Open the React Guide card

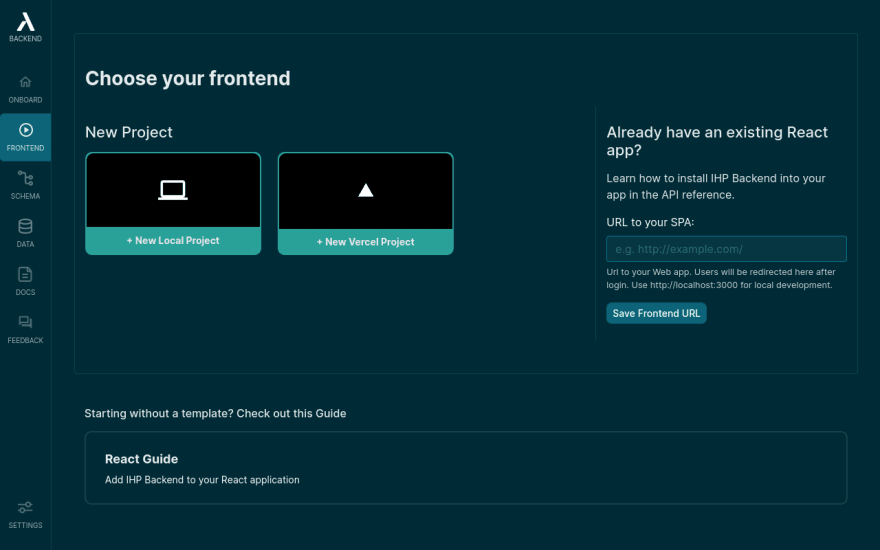pyautogui.click(x=465, y=468)
